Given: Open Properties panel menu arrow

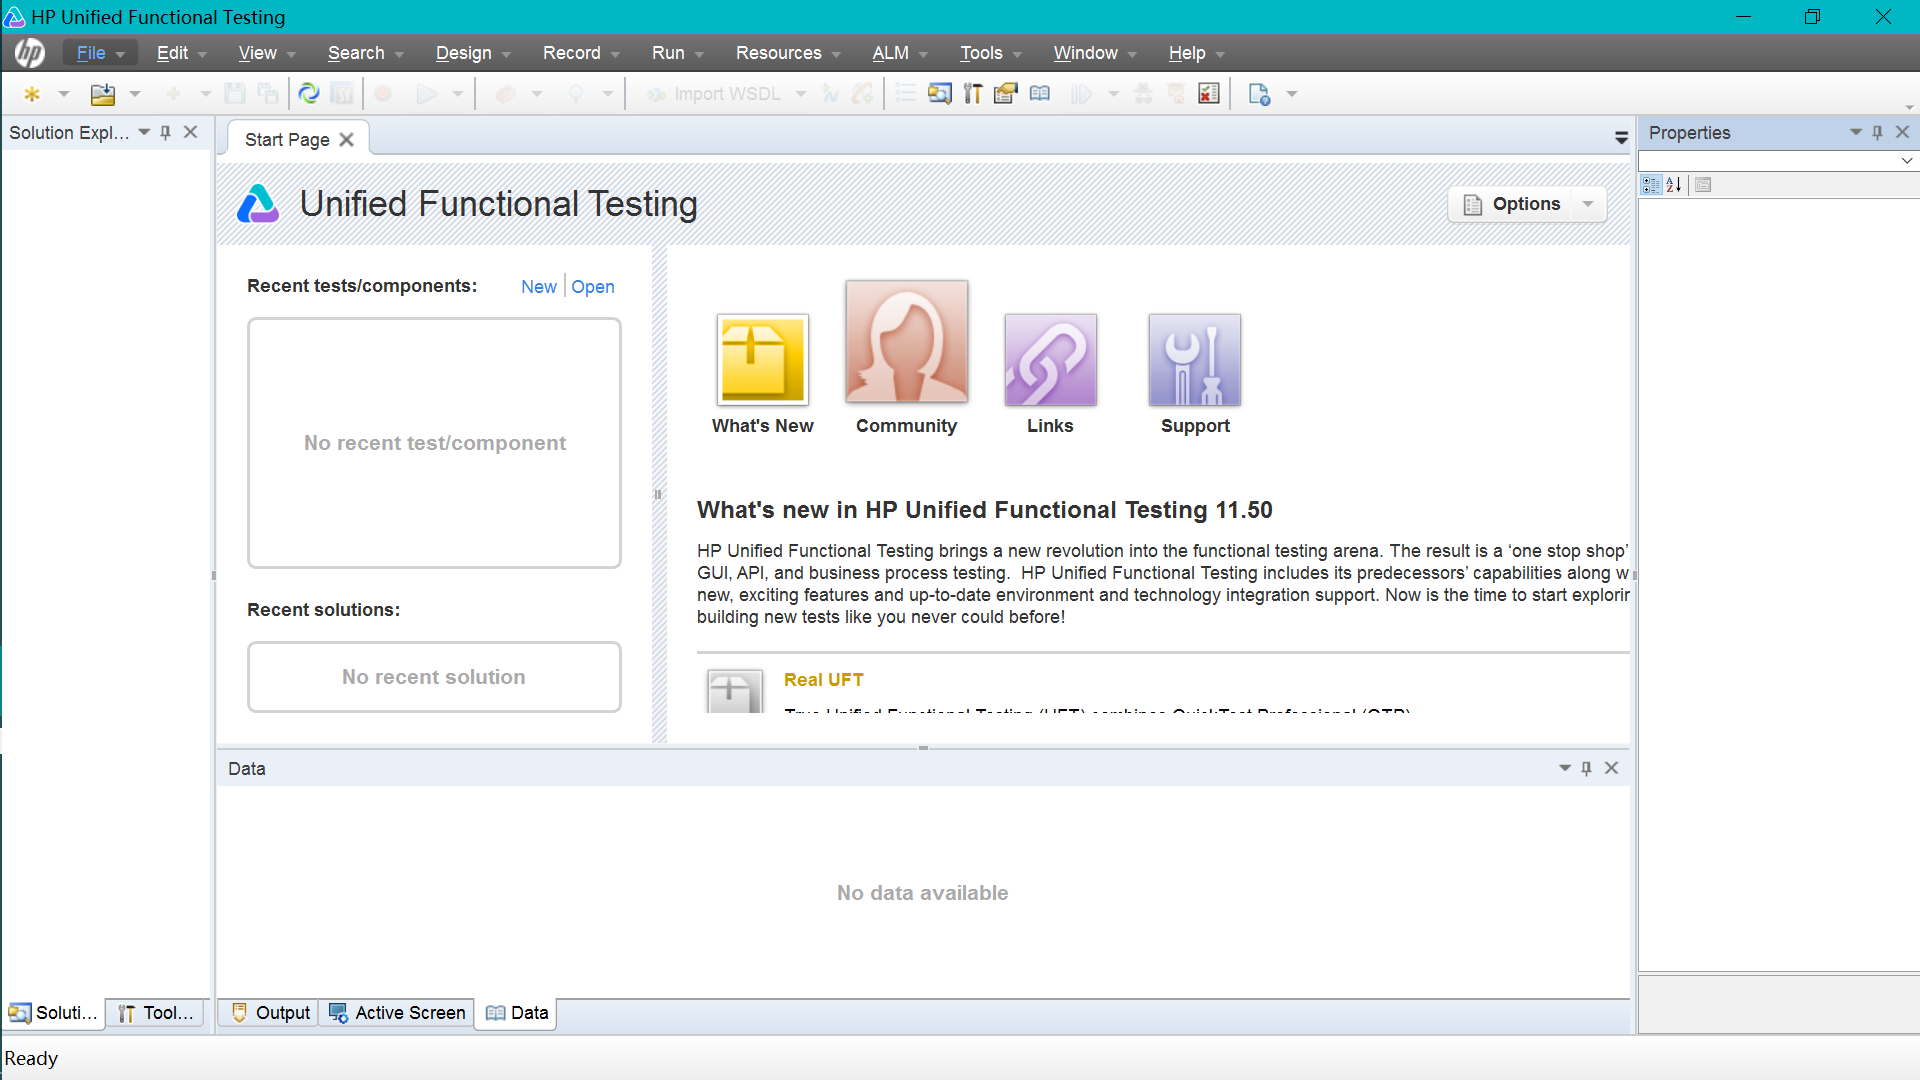Looking at the screenshot, I should click(x=1856, y=132).
